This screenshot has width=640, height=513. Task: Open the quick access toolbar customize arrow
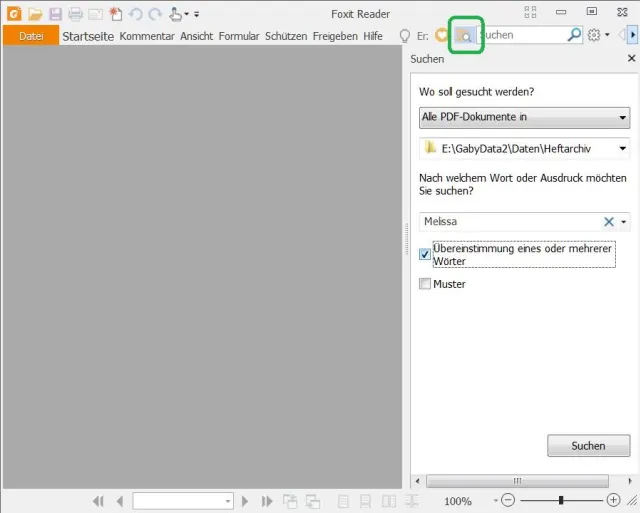click(196, 14)
